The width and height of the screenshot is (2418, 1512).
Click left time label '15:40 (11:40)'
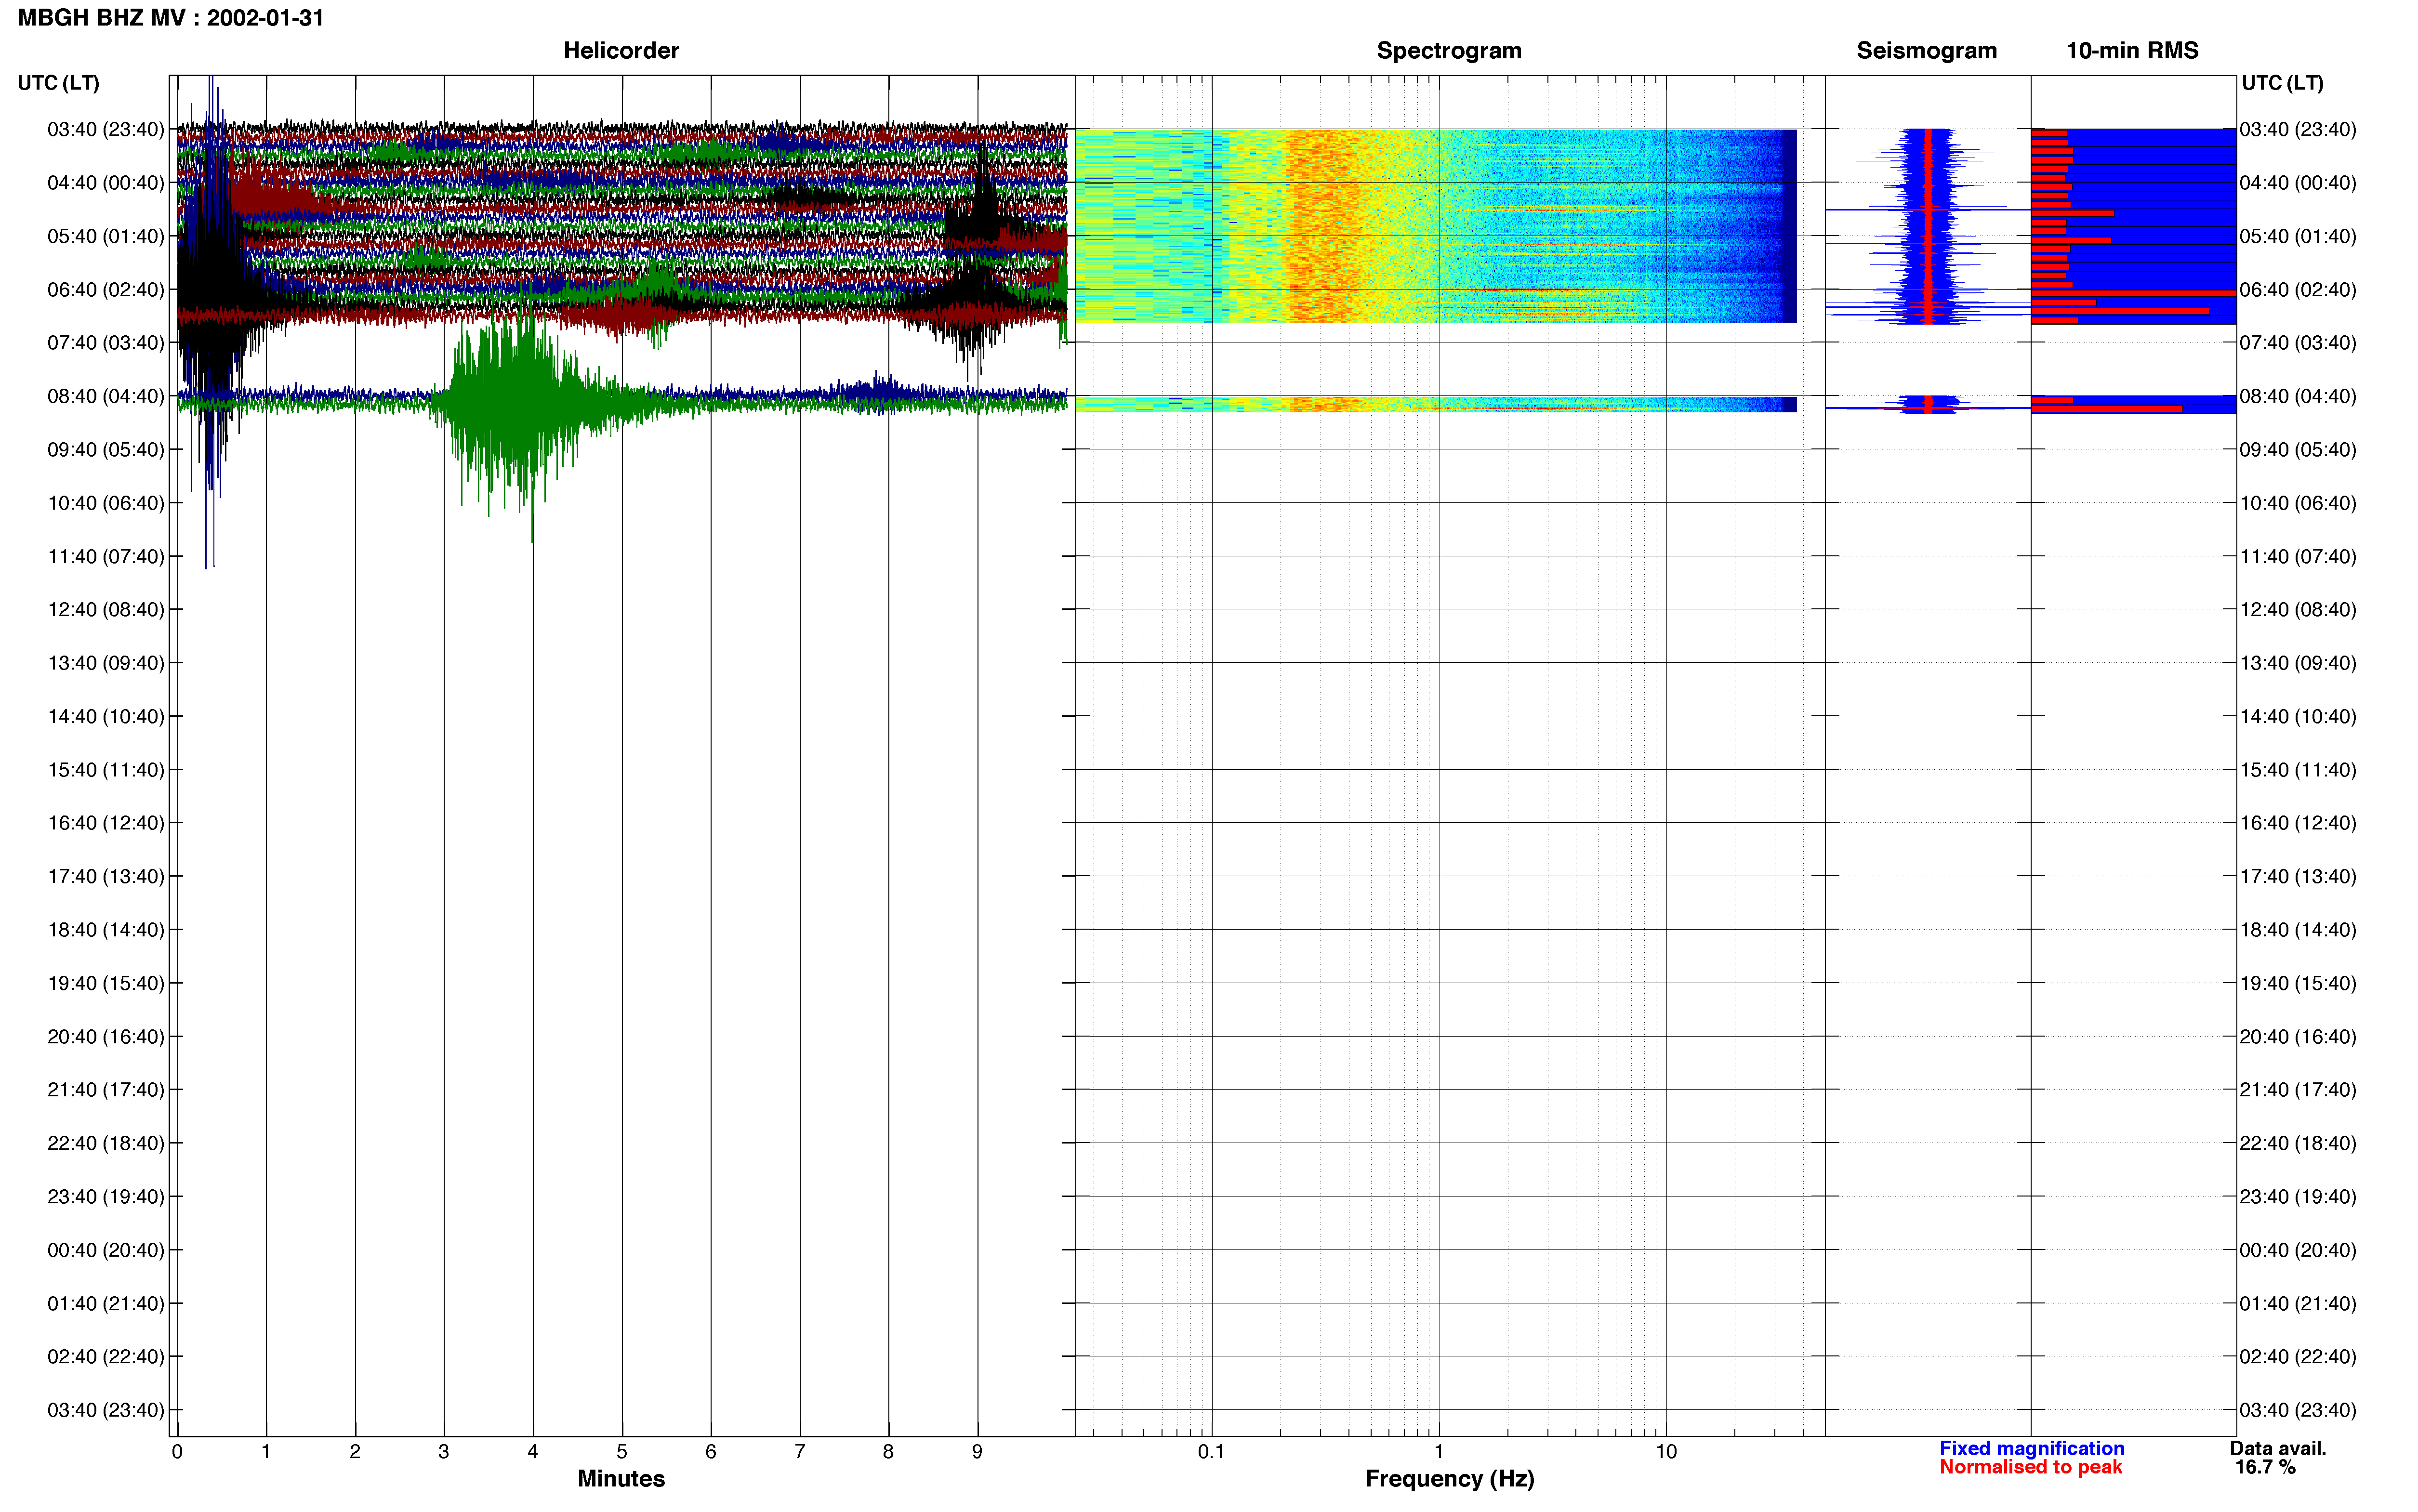pos(106,770)
